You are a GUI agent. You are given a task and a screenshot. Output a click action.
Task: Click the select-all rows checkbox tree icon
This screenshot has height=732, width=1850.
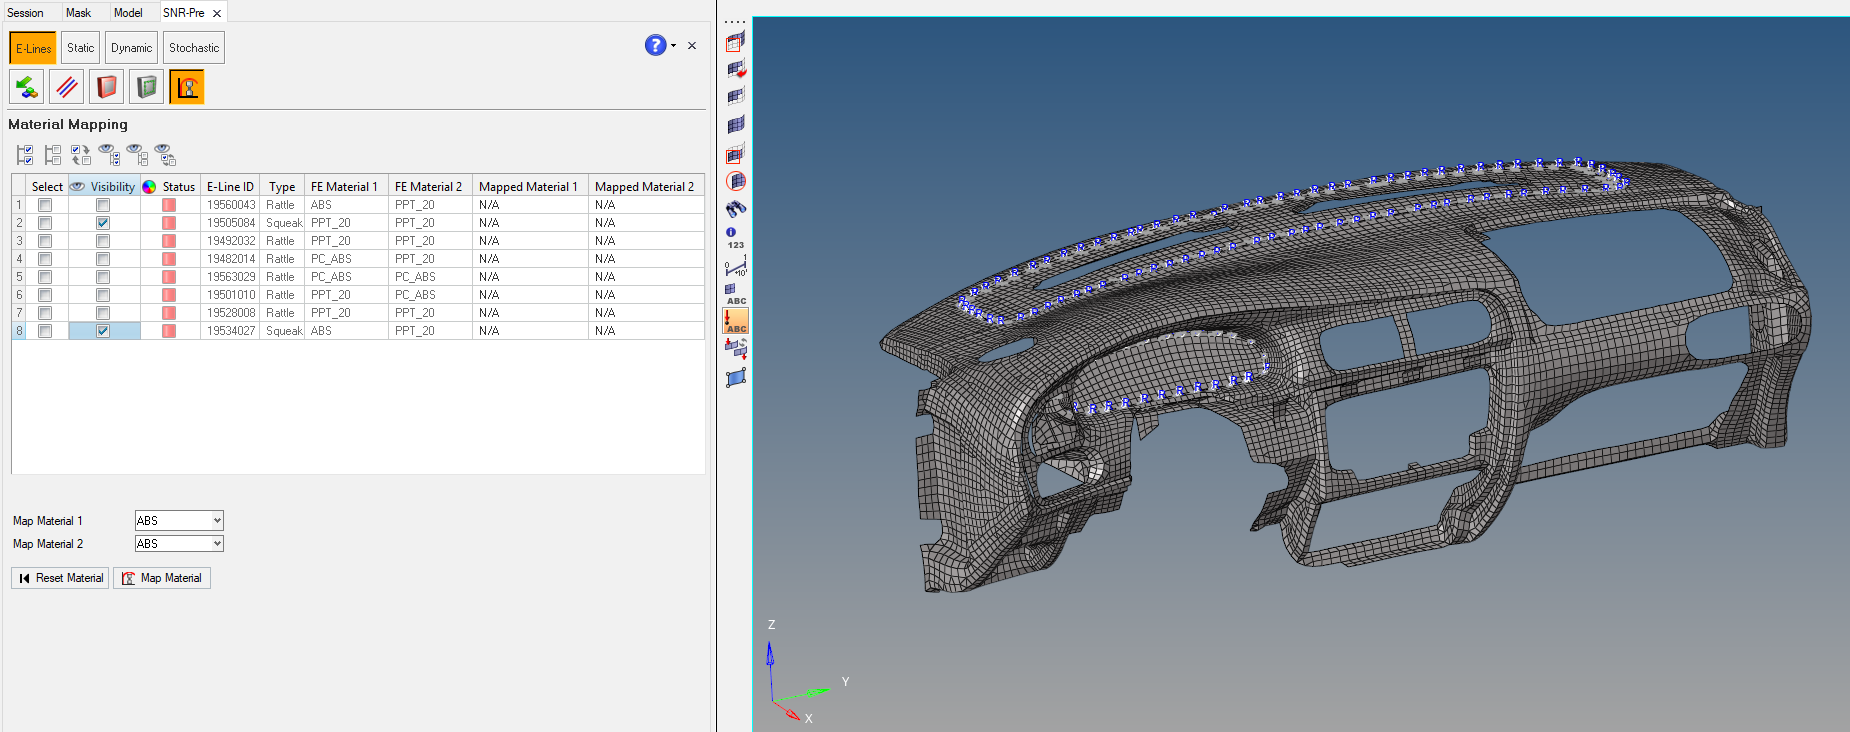coord(25,155)
